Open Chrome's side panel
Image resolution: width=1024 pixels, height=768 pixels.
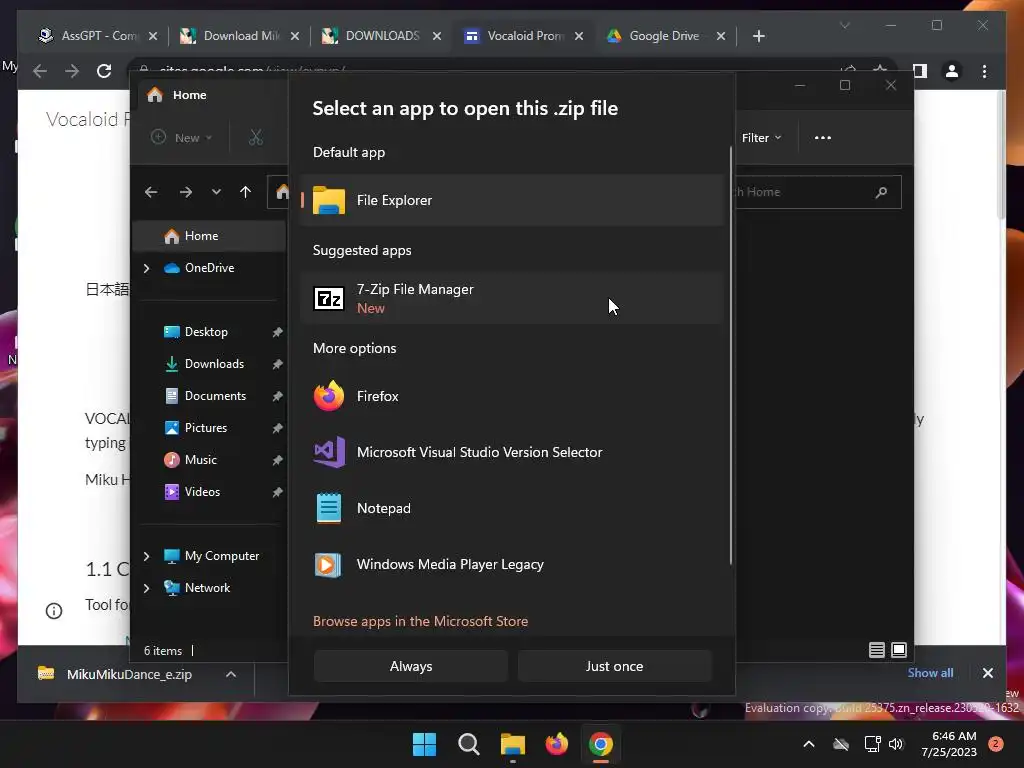point(920,71)
